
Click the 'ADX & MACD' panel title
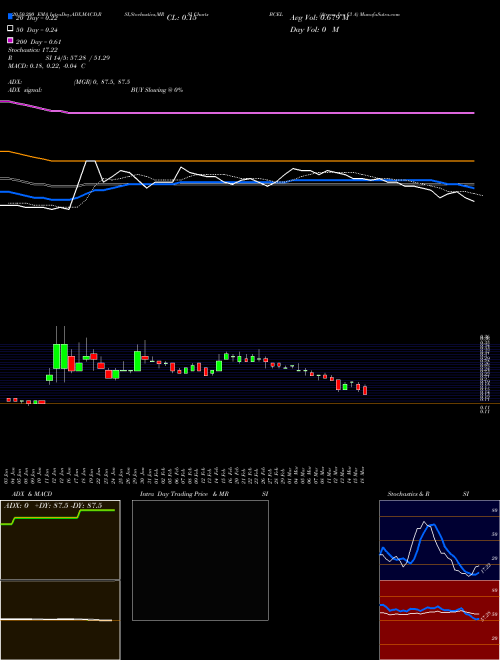pyautogui.click(x=32, y=494)
